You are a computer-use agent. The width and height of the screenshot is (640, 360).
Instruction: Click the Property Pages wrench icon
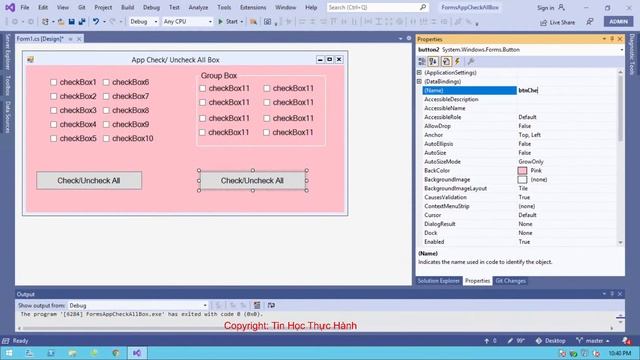coord(471,62)
